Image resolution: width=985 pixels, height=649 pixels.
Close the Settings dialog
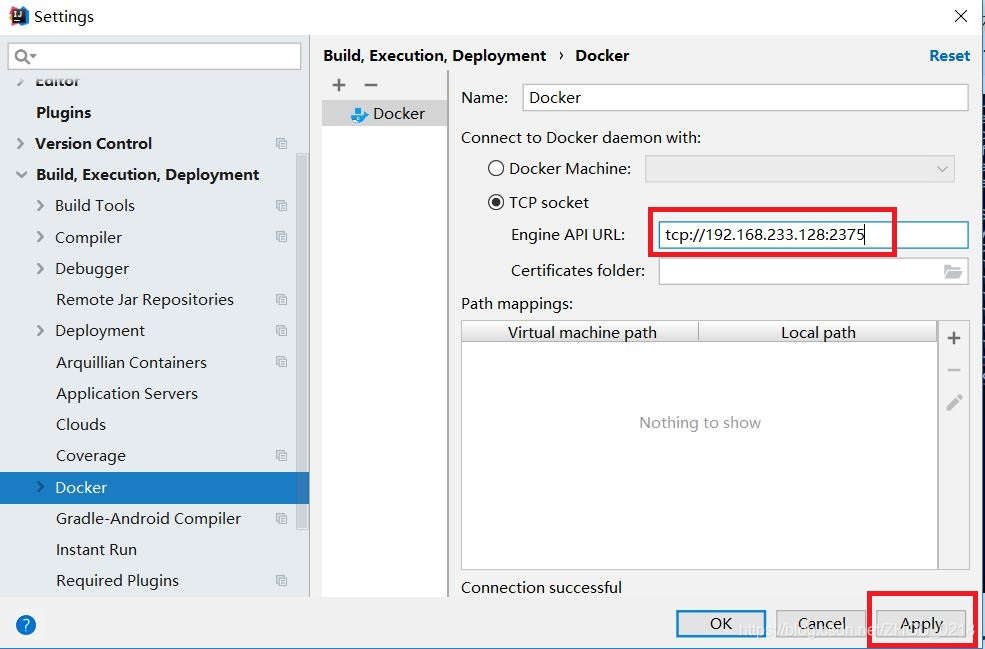click(961, 16)
